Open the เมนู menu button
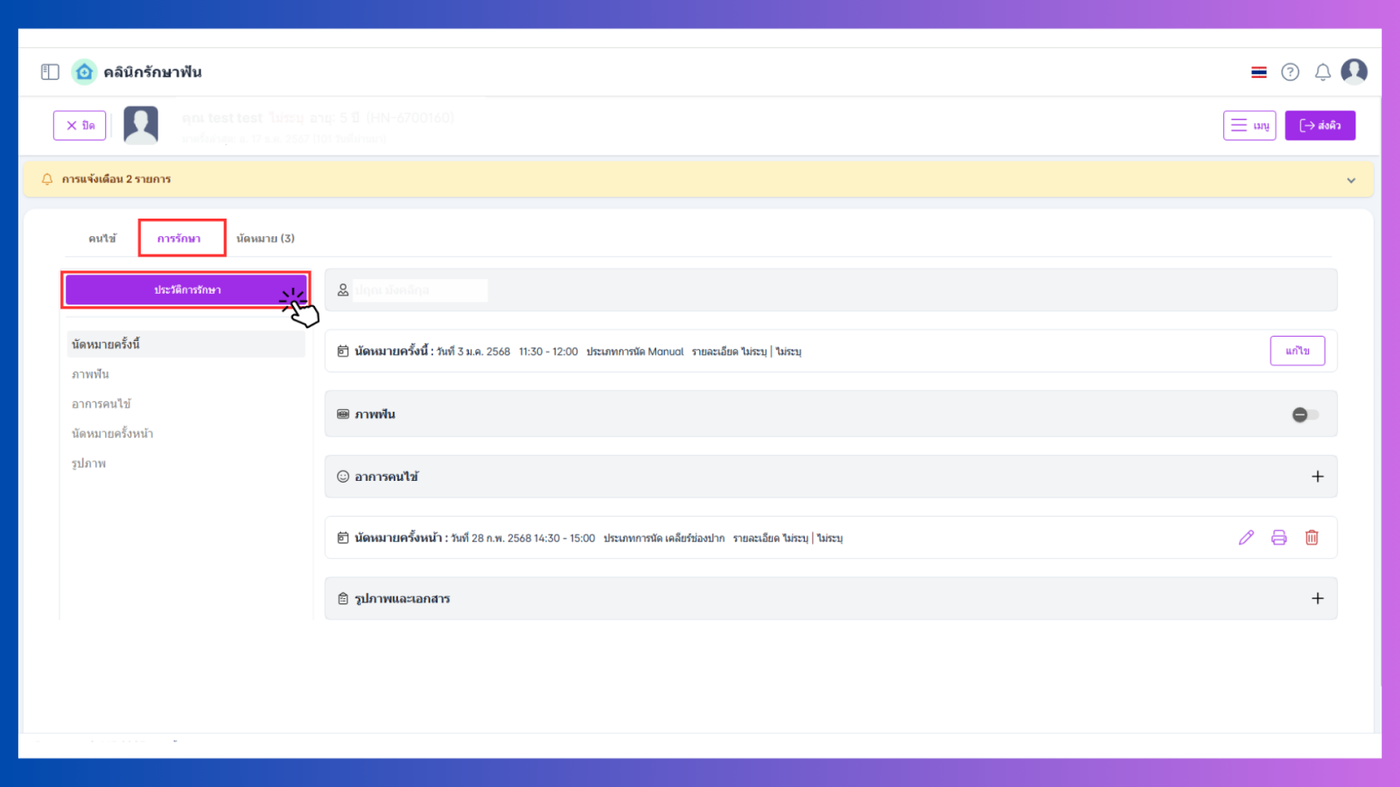Viewport: 1400px width, 787px height. (x=1249, y=125)
